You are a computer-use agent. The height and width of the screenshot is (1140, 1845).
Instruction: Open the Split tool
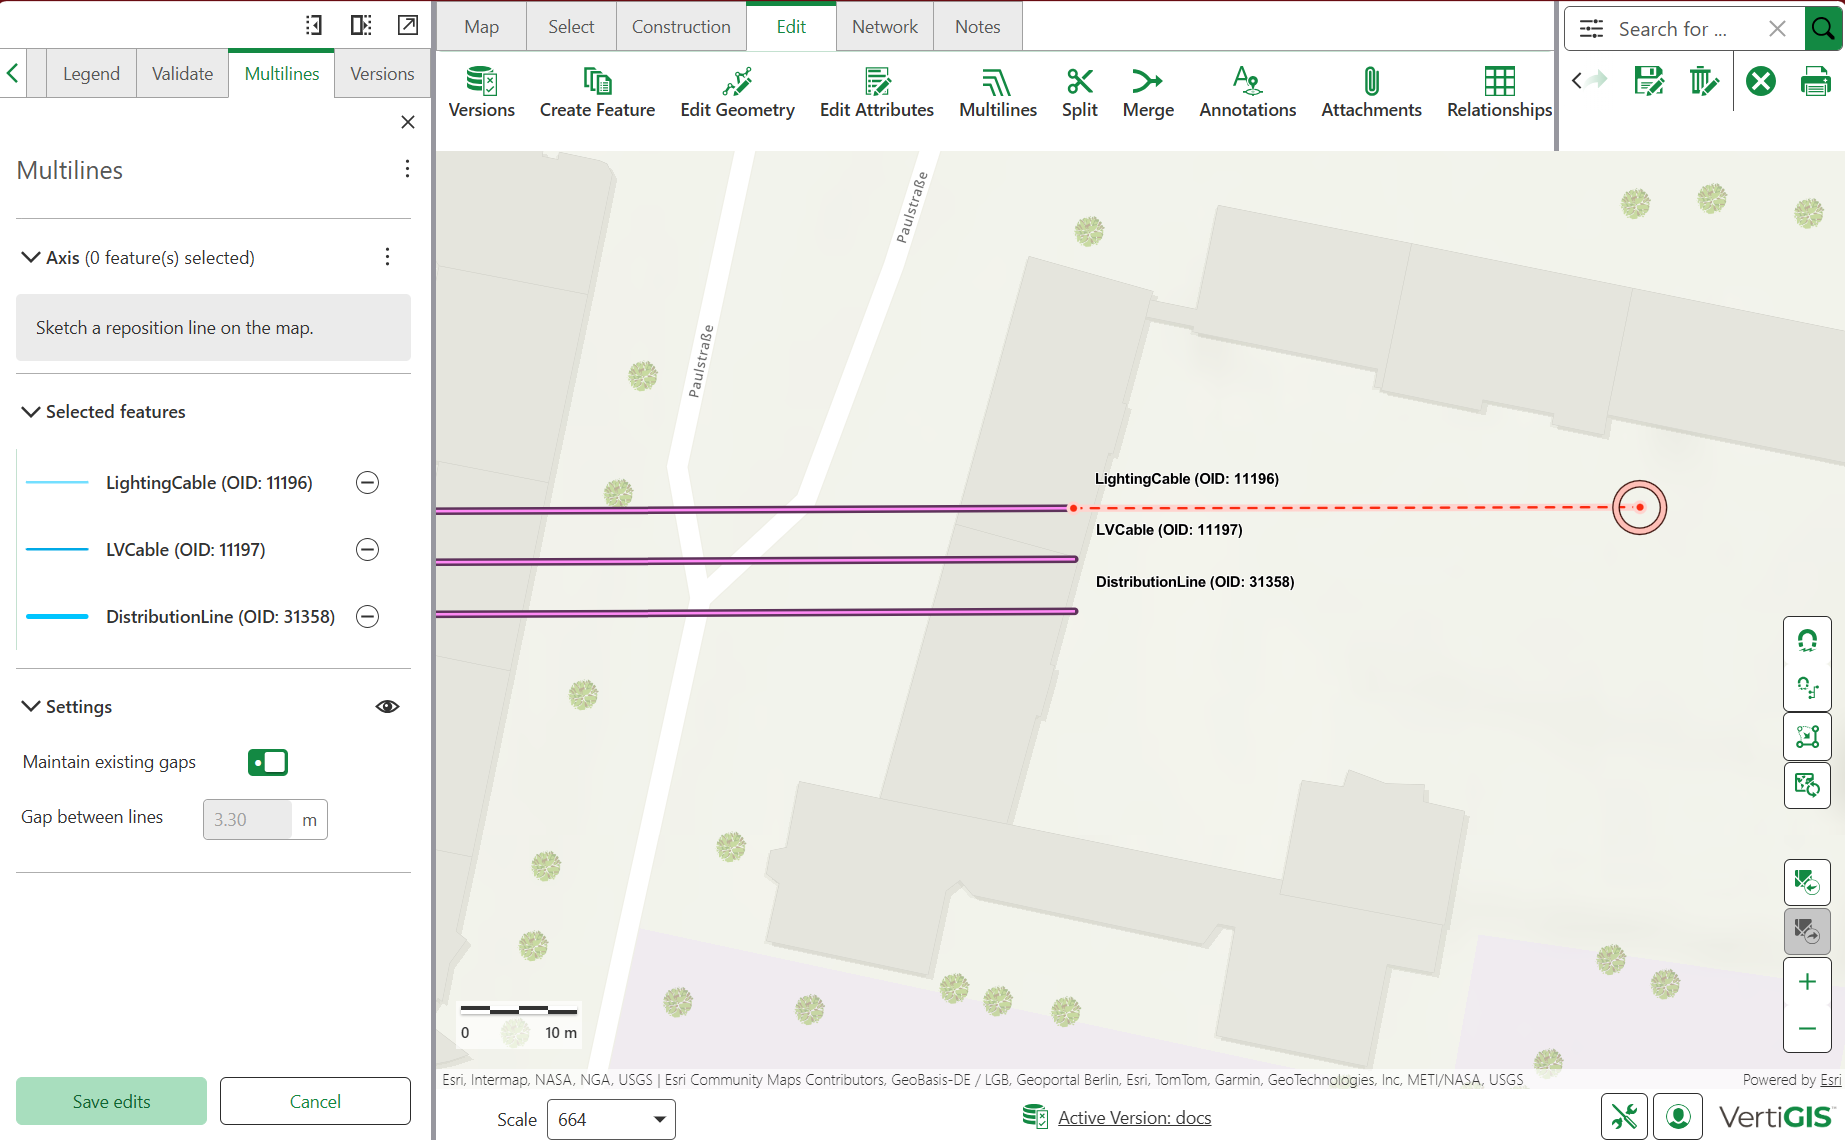click(x=1079, y=92)
